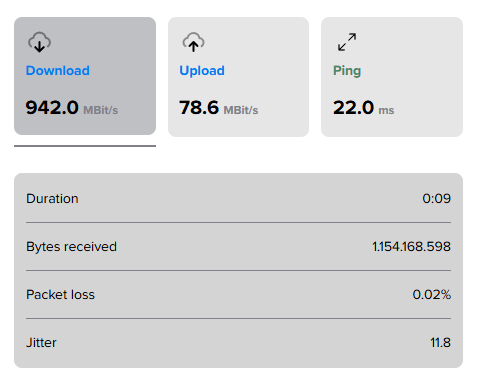
Task: Click the 22.0 ms ping value
Action: click(x=364, y=108)
